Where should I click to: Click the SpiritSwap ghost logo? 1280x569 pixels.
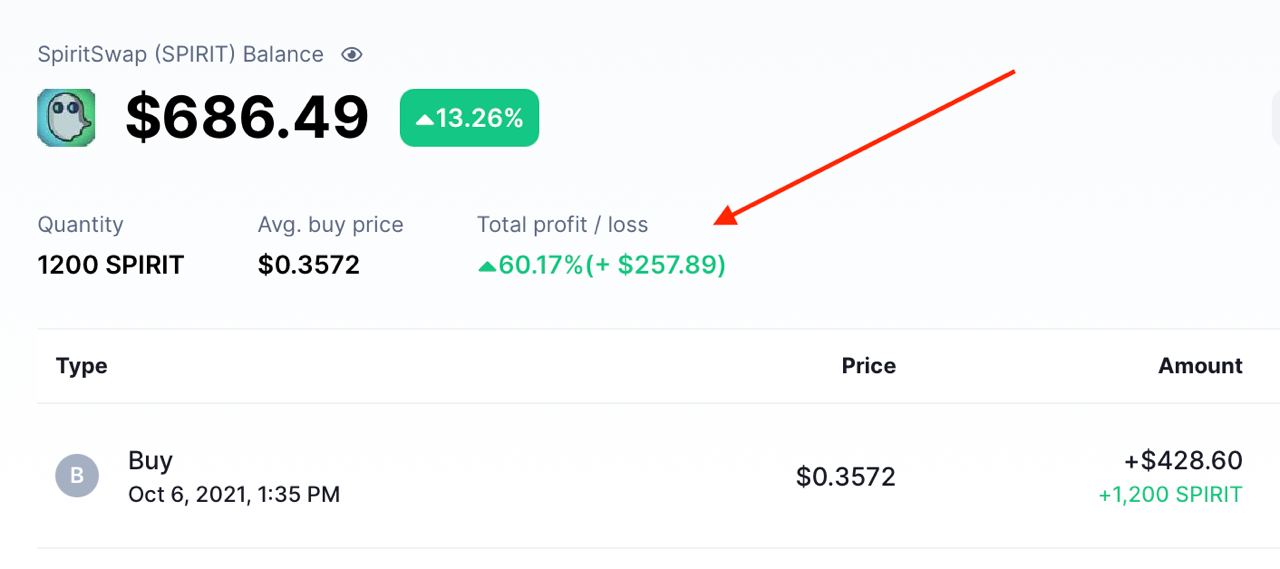point(66,118)
